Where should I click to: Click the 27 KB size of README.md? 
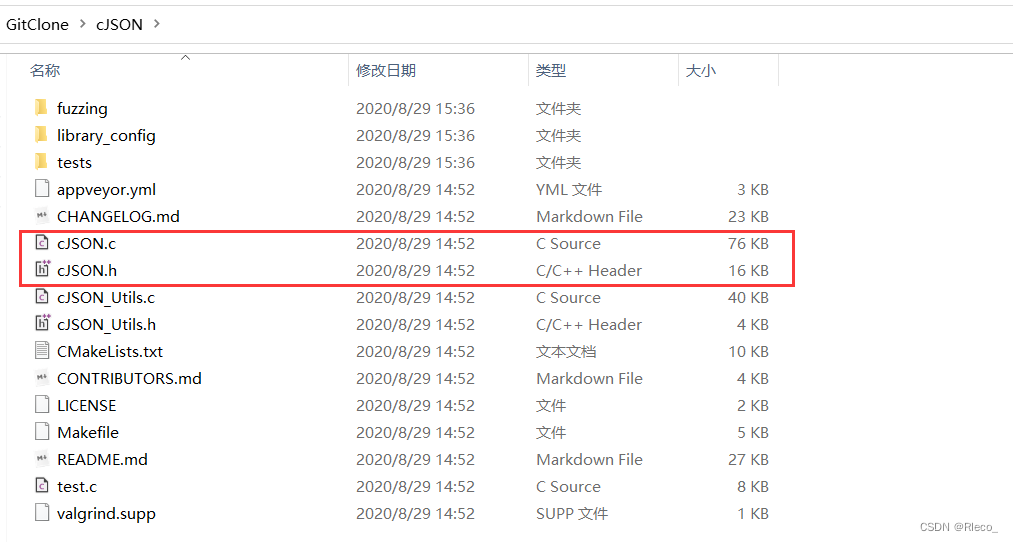(748, 460)
